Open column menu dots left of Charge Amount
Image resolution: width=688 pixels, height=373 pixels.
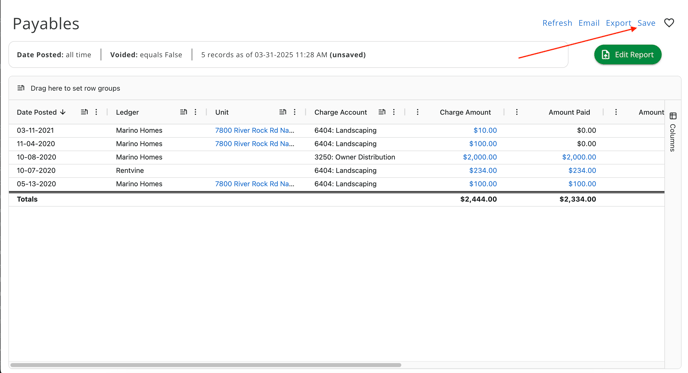(417, 112)
